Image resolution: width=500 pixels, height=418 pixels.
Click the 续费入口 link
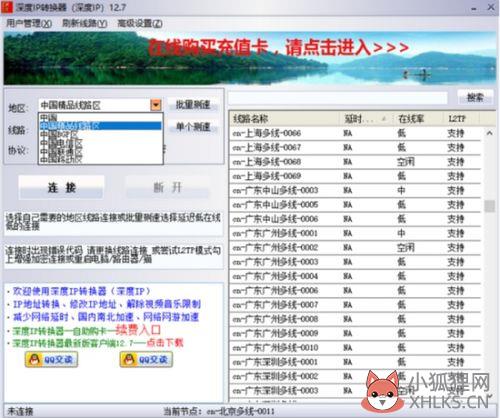138,330
